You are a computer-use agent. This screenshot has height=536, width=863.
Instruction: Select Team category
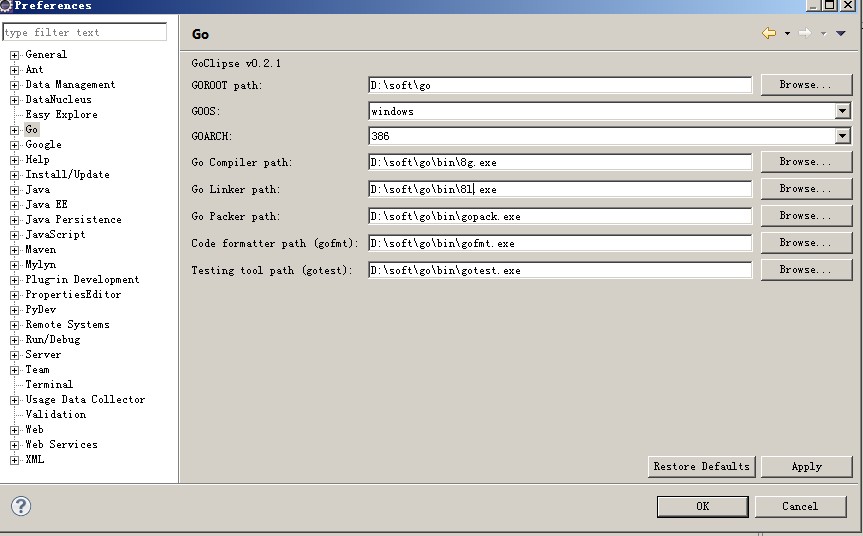coord(37,370)
